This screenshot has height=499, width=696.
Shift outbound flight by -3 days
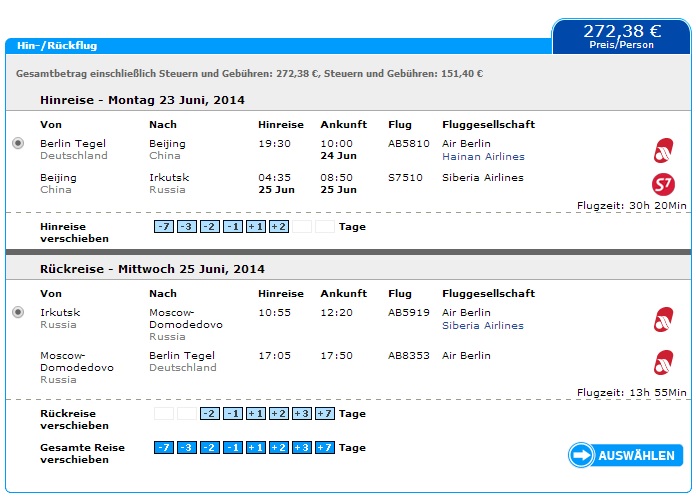pyautogui.click(x=187, y=227)
